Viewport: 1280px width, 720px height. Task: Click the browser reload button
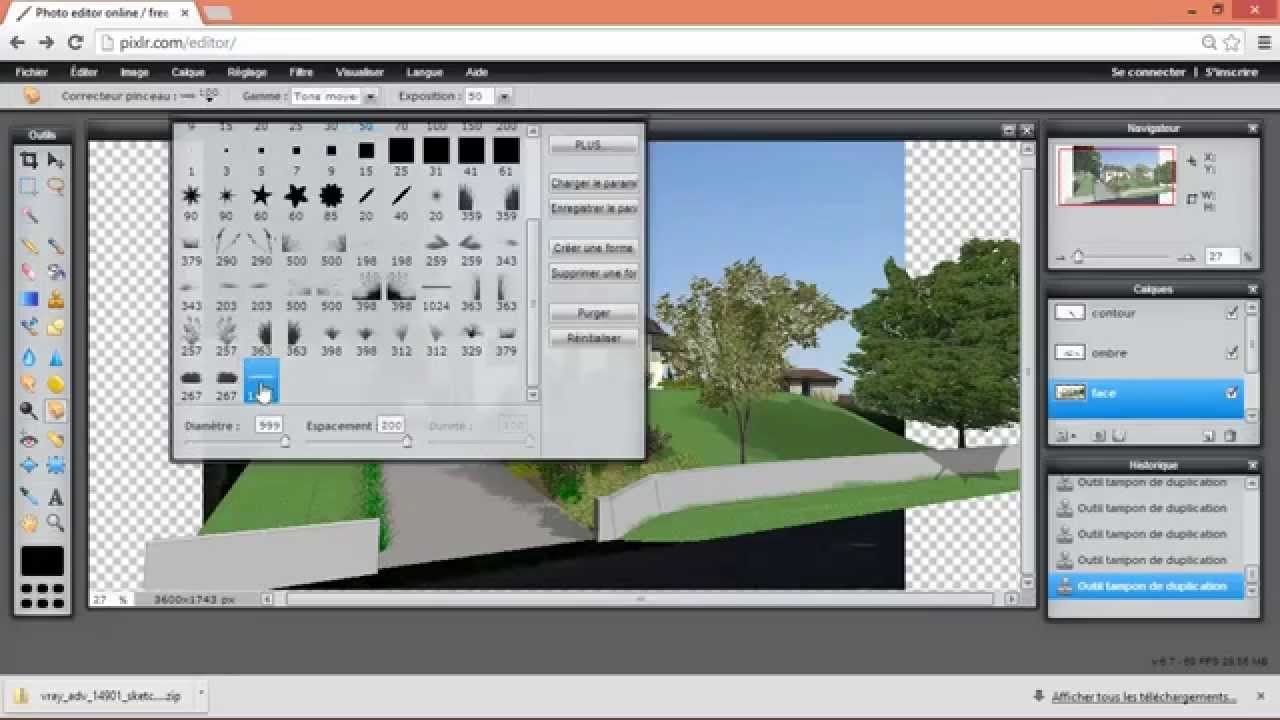tap(75, 42)
